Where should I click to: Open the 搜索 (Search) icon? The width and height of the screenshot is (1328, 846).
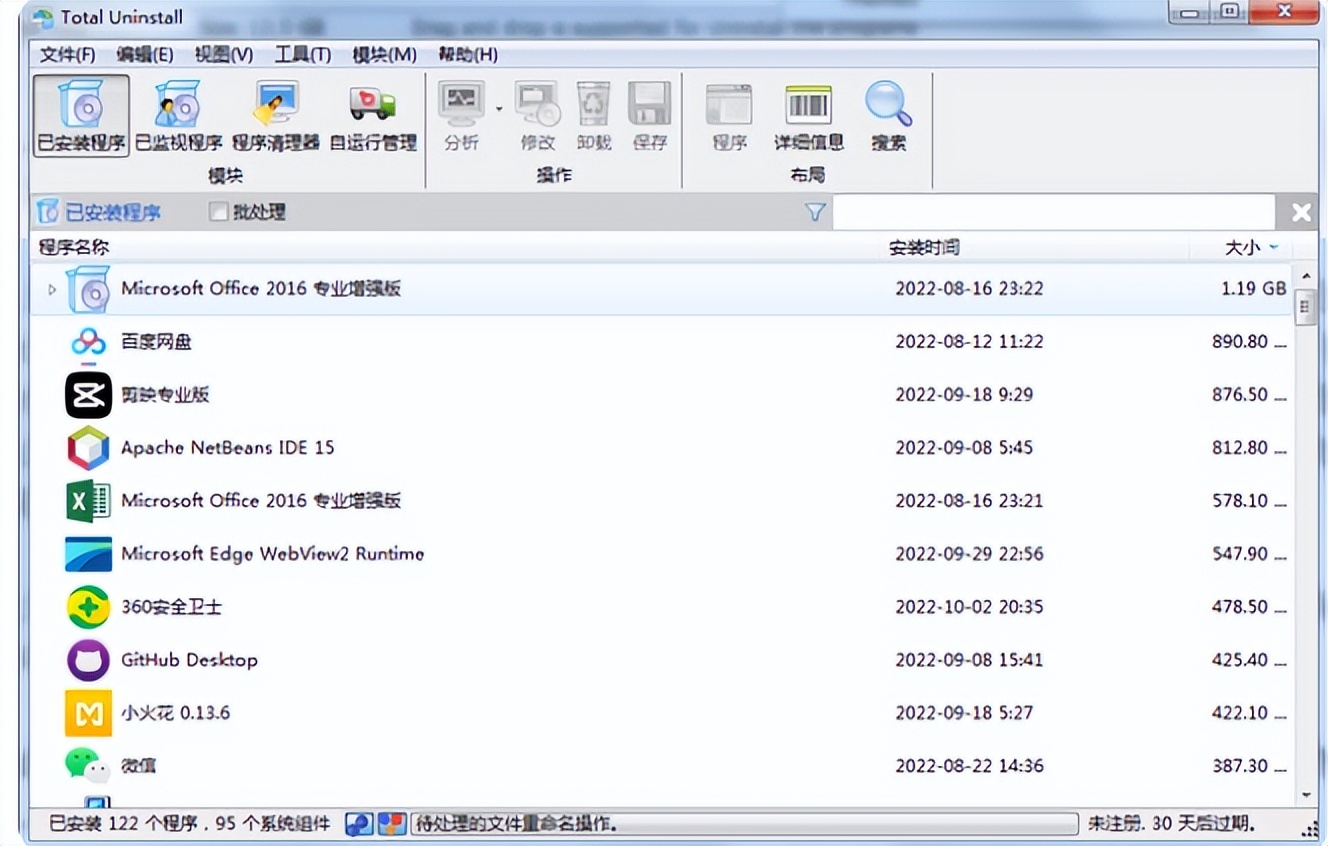(x=888, y=115)
